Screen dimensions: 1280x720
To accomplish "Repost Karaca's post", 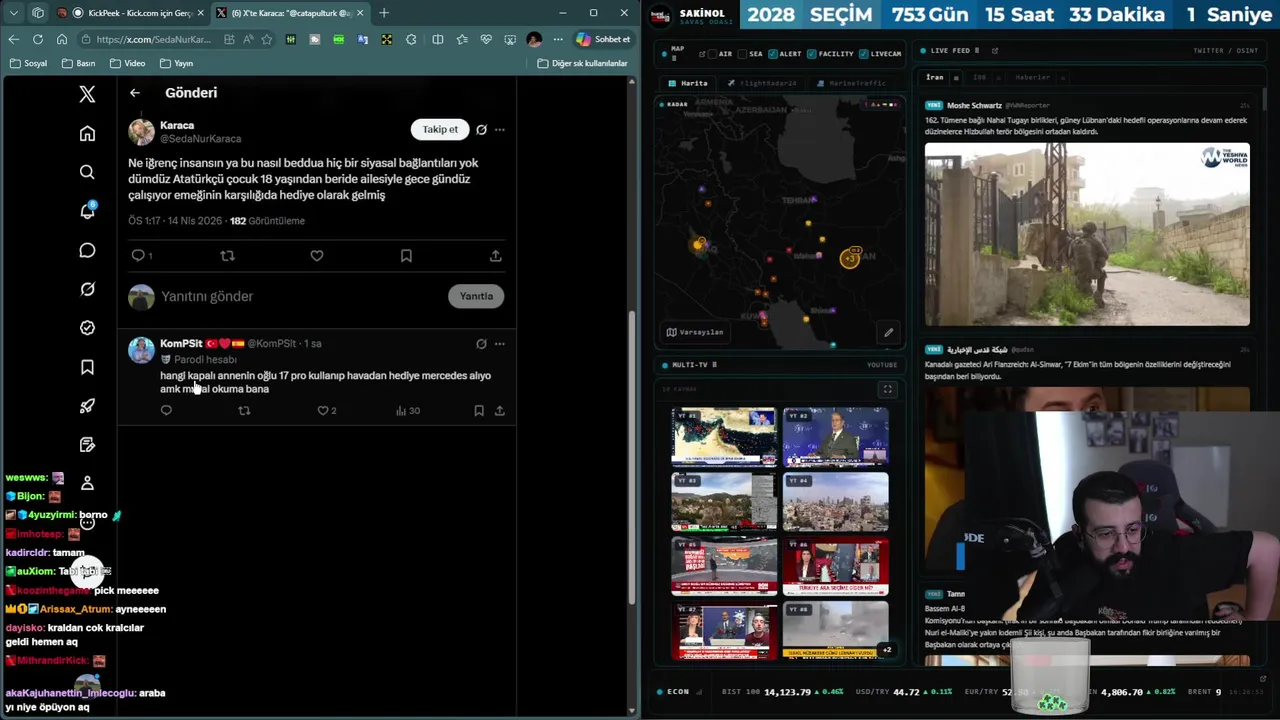I will (227, 256).
